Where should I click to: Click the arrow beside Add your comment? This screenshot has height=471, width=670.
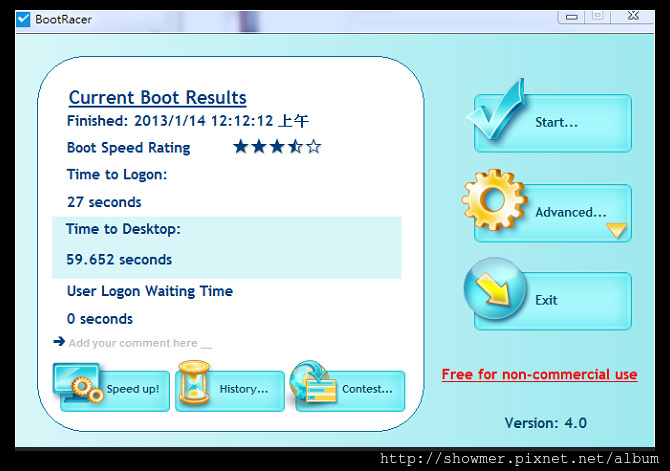59,341
